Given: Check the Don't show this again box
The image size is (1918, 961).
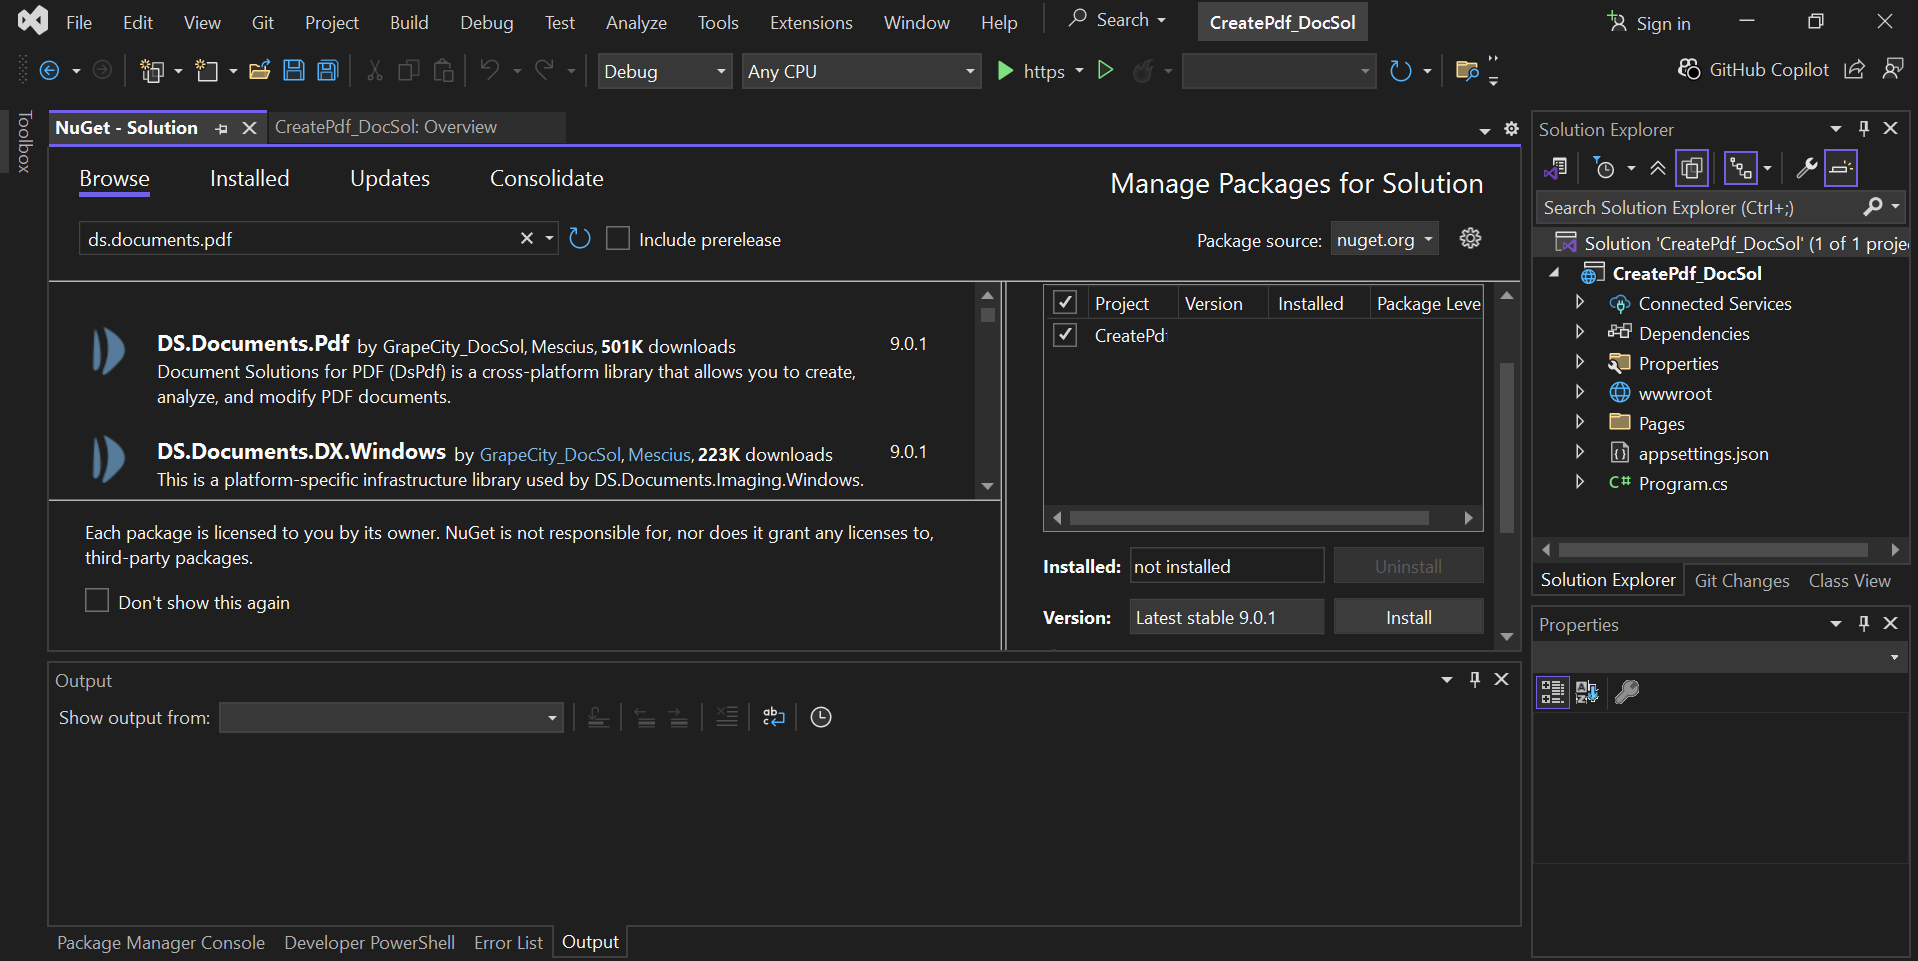Looking at the screenshot, I should 96,600.
